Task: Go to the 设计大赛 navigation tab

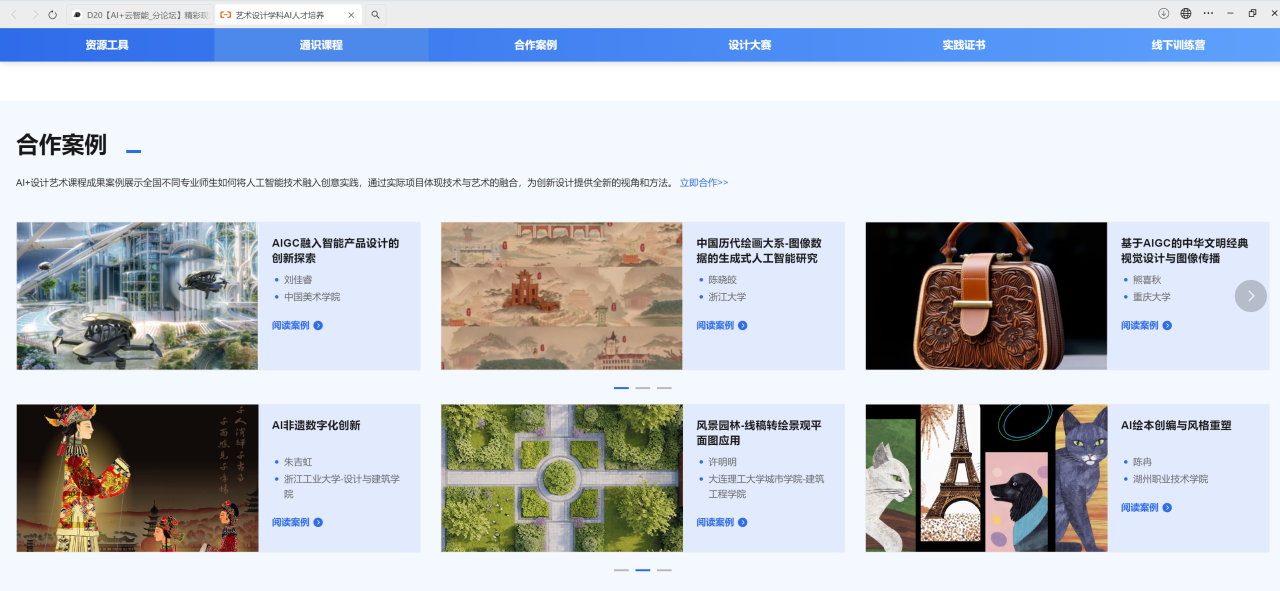Action: point(749,45)
